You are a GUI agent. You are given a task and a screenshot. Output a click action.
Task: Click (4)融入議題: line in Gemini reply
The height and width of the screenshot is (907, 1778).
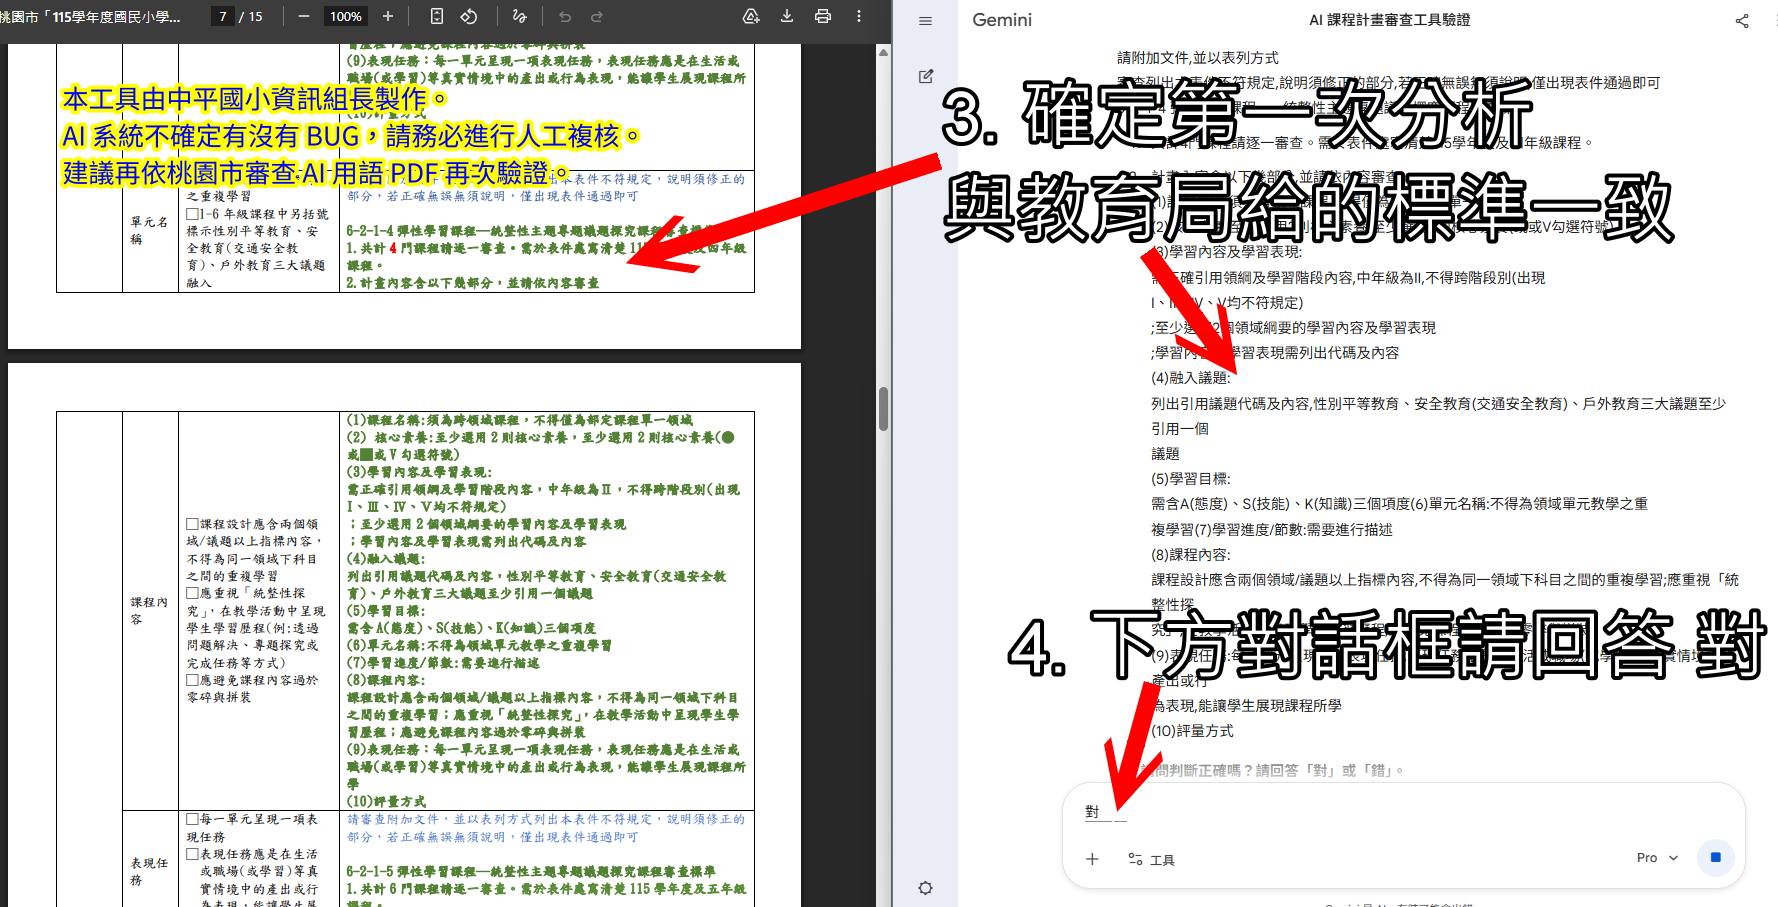point(1191,378)
